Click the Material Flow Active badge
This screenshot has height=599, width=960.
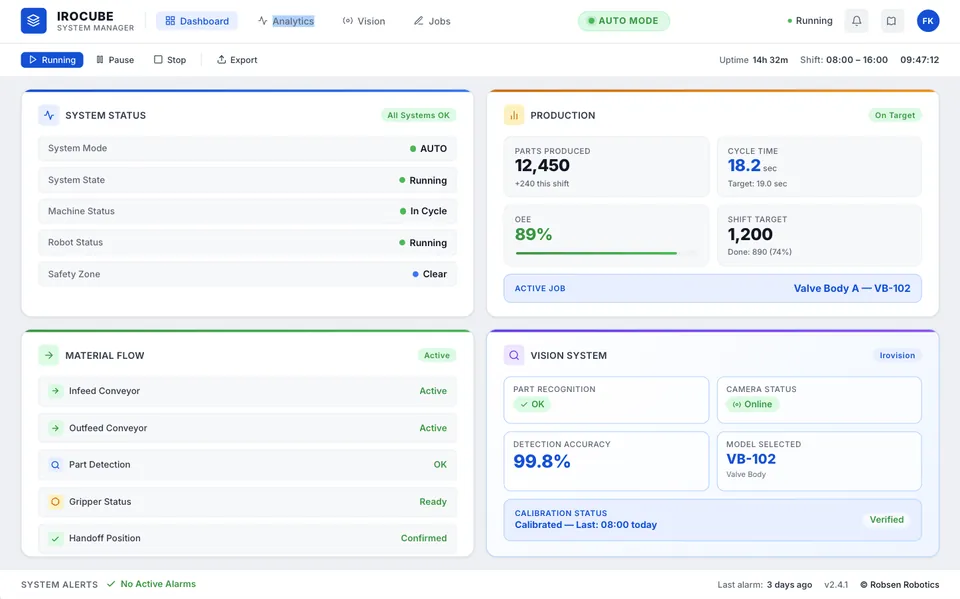click(x=437, y=355)
